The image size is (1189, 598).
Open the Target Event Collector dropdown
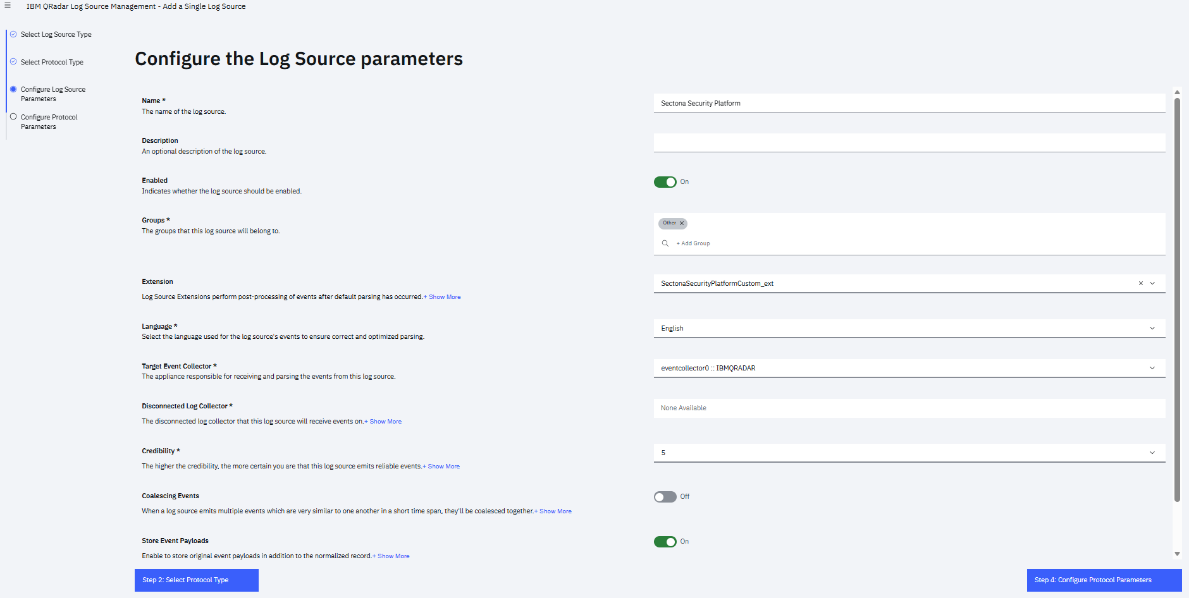pos(1152,367)
